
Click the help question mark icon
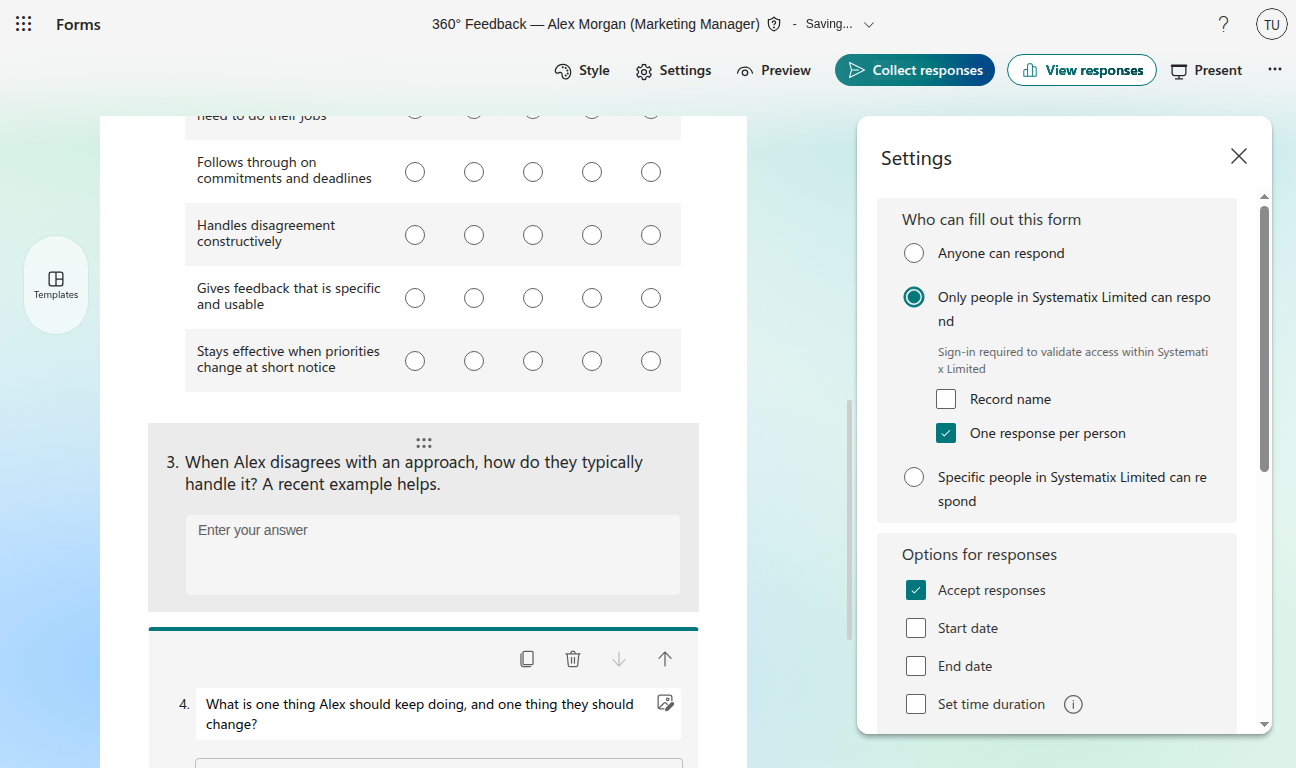[x=1223, y=24]
